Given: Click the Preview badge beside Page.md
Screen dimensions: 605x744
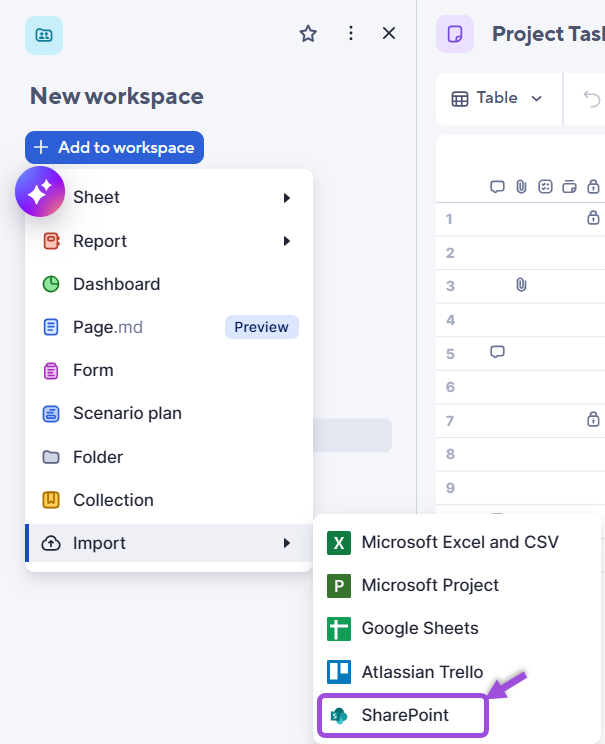Looking at the screenshot, I should pos(261,327).
